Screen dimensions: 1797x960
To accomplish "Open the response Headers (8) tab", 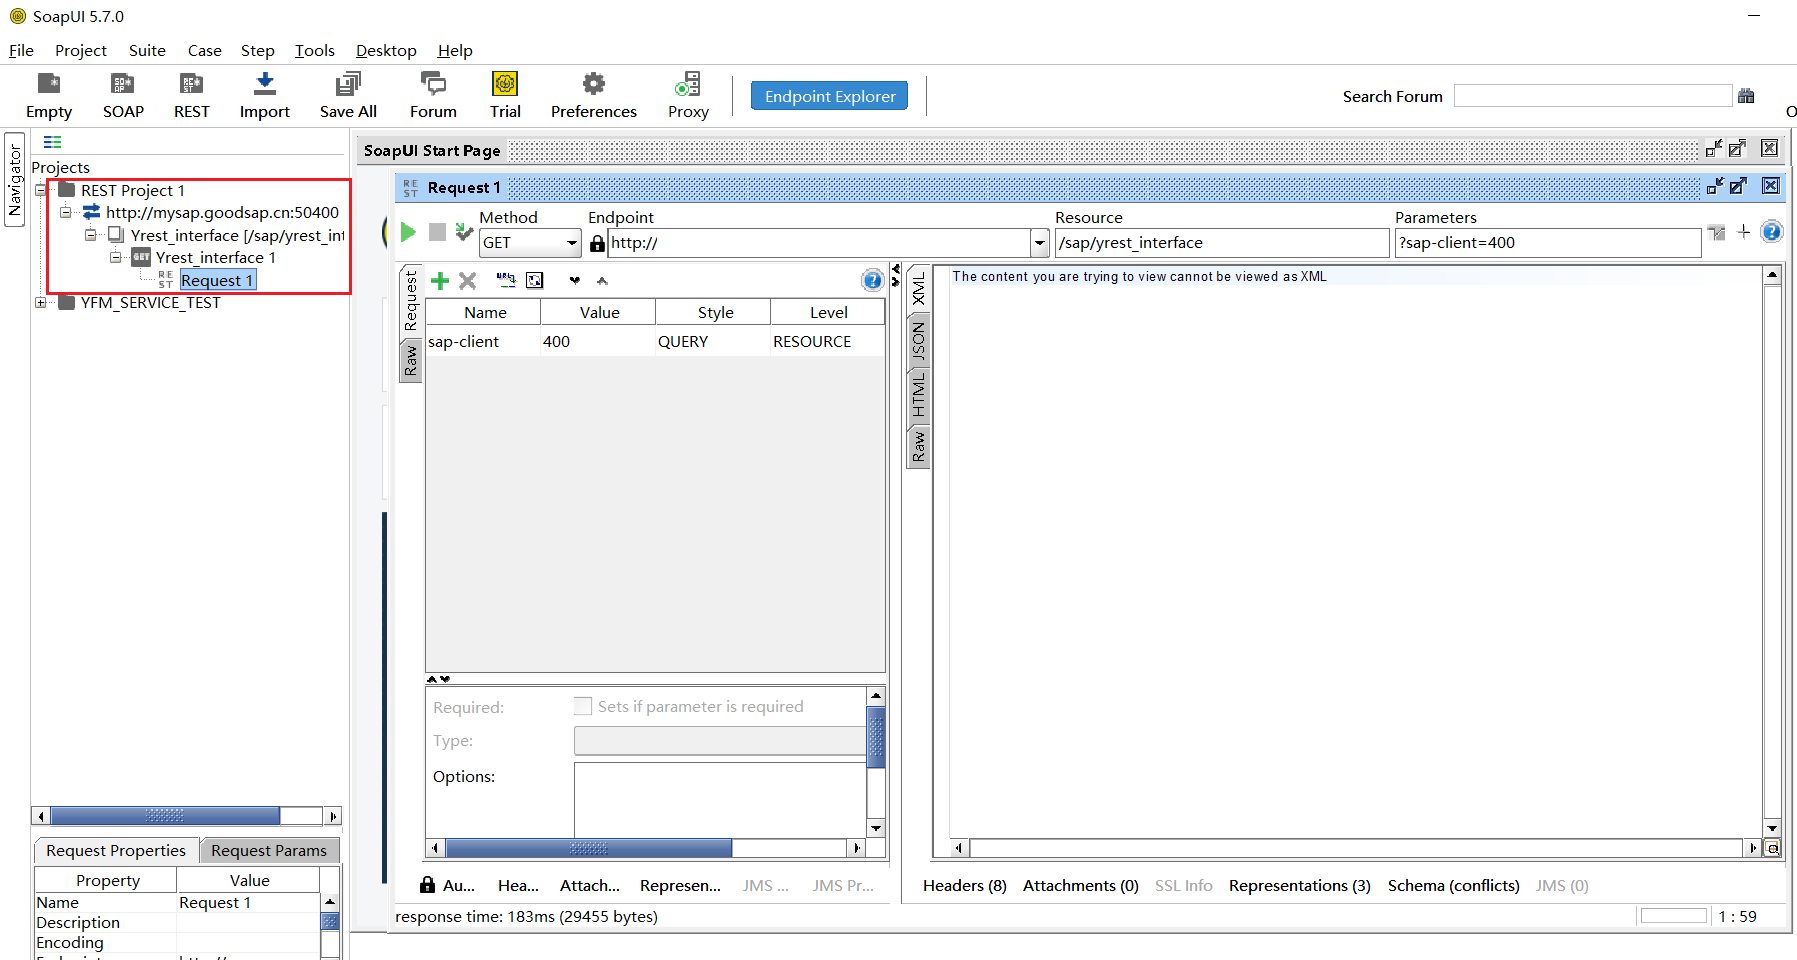I will click(x=964, y=886).
